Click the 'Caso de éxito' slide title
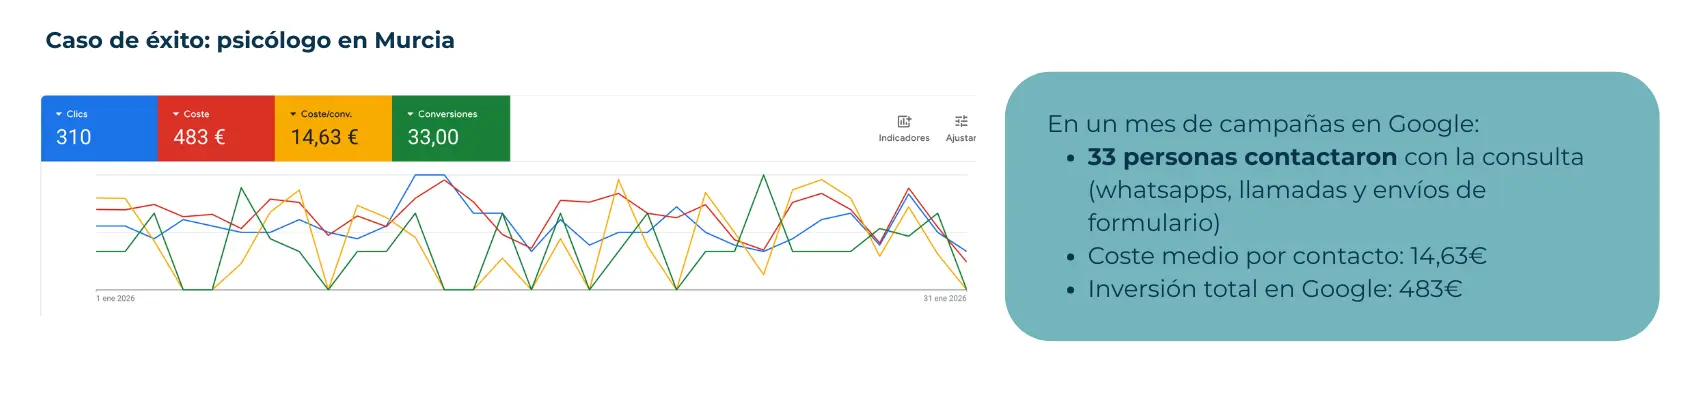 coord(250,40)
